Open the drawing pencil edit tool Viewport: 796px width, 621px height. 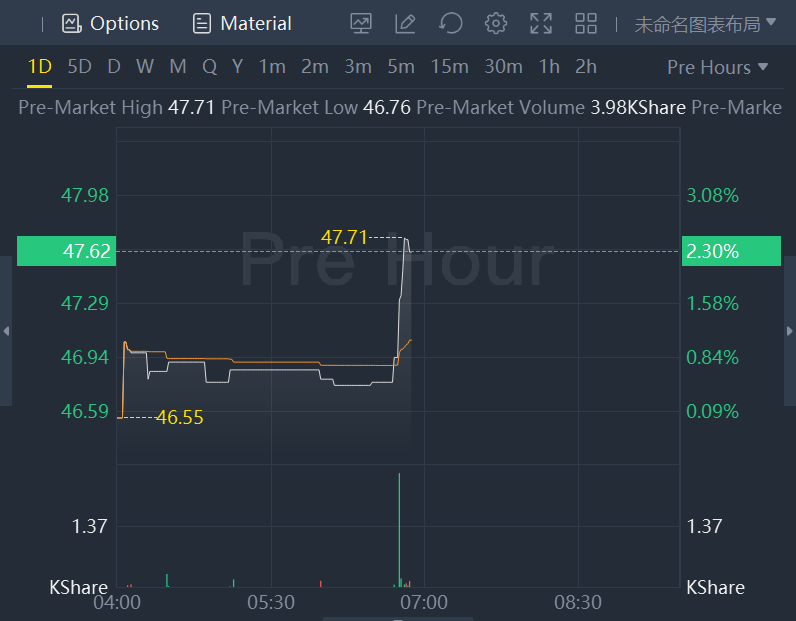click(x=405, y=23)
